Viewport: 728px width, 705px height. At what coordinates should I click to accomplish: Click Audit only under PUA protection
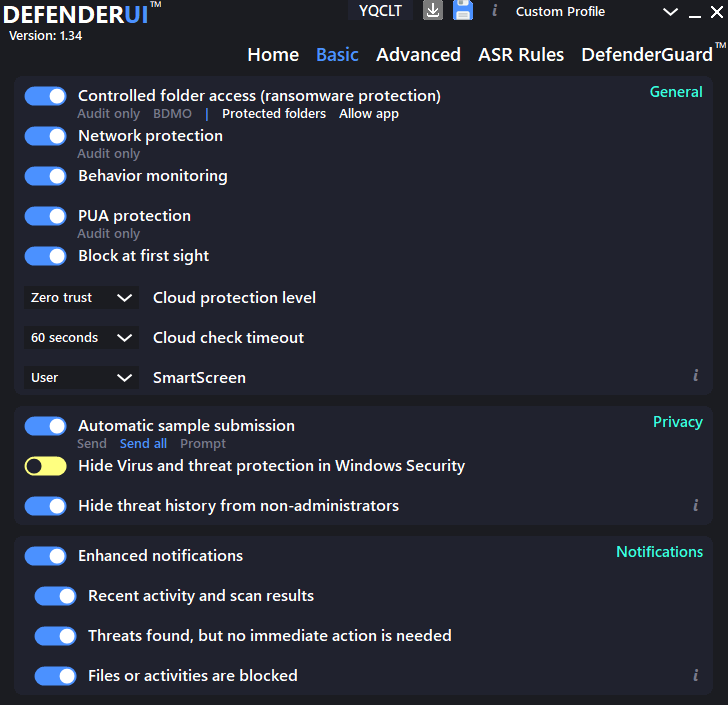[109, 234]
